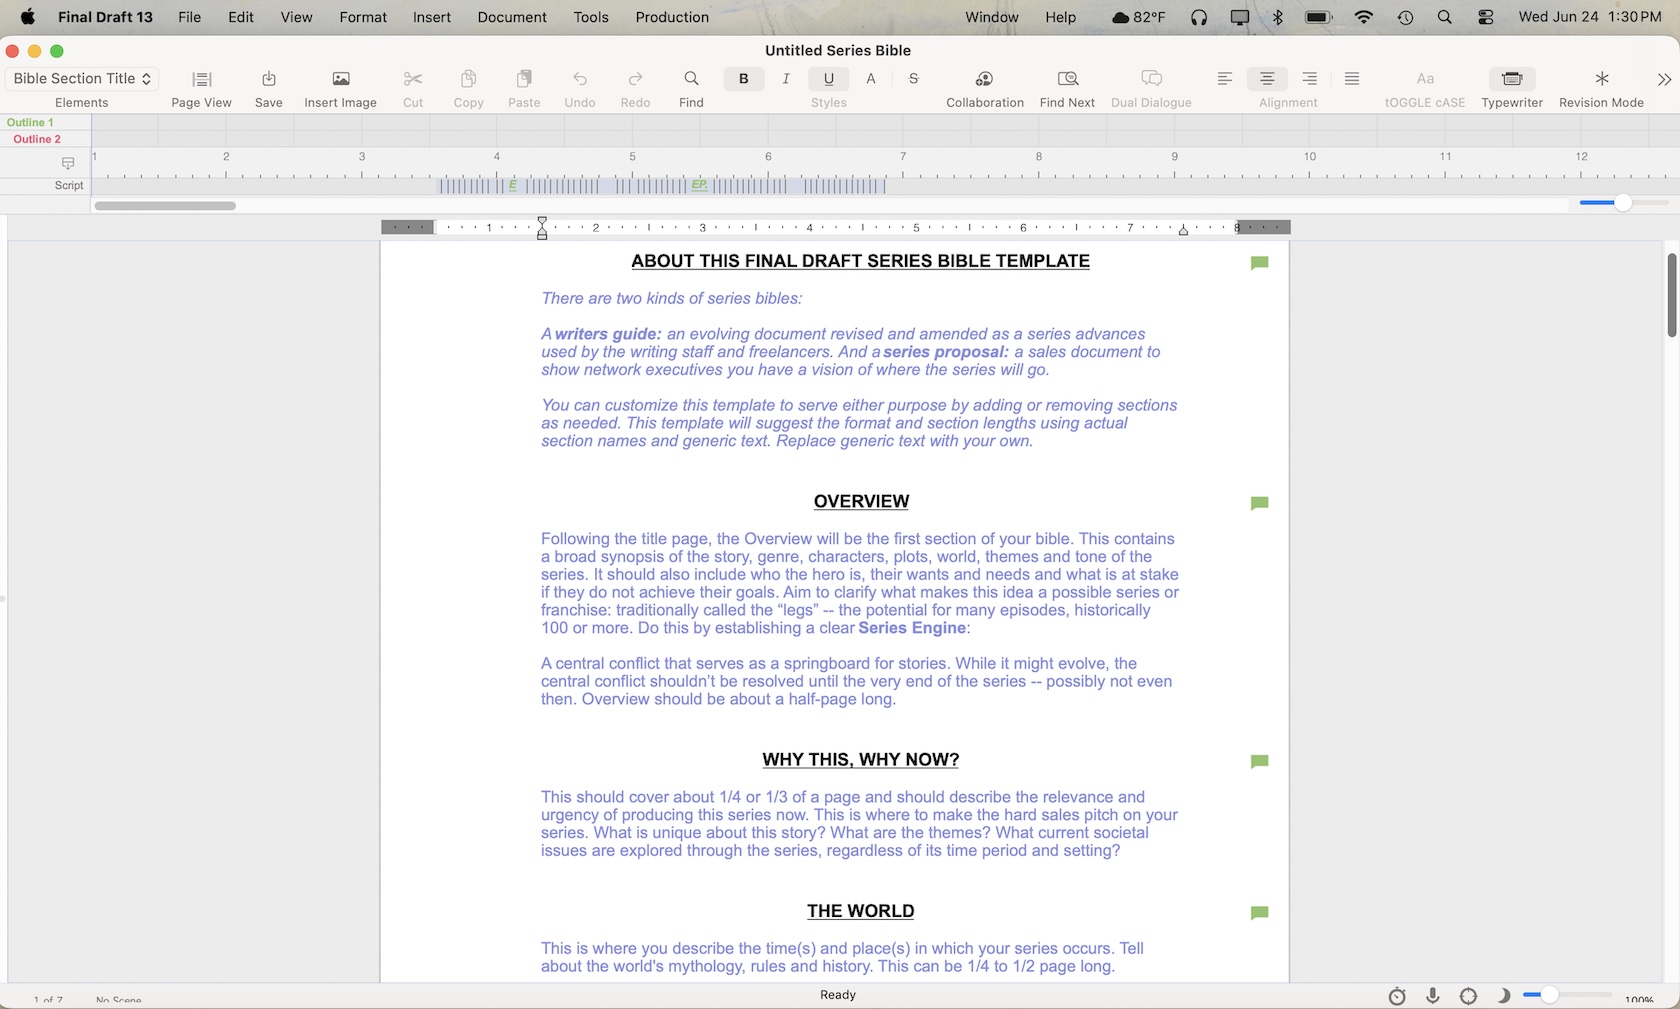
Task: Toggle Bold formatting button
Action: 743,79
